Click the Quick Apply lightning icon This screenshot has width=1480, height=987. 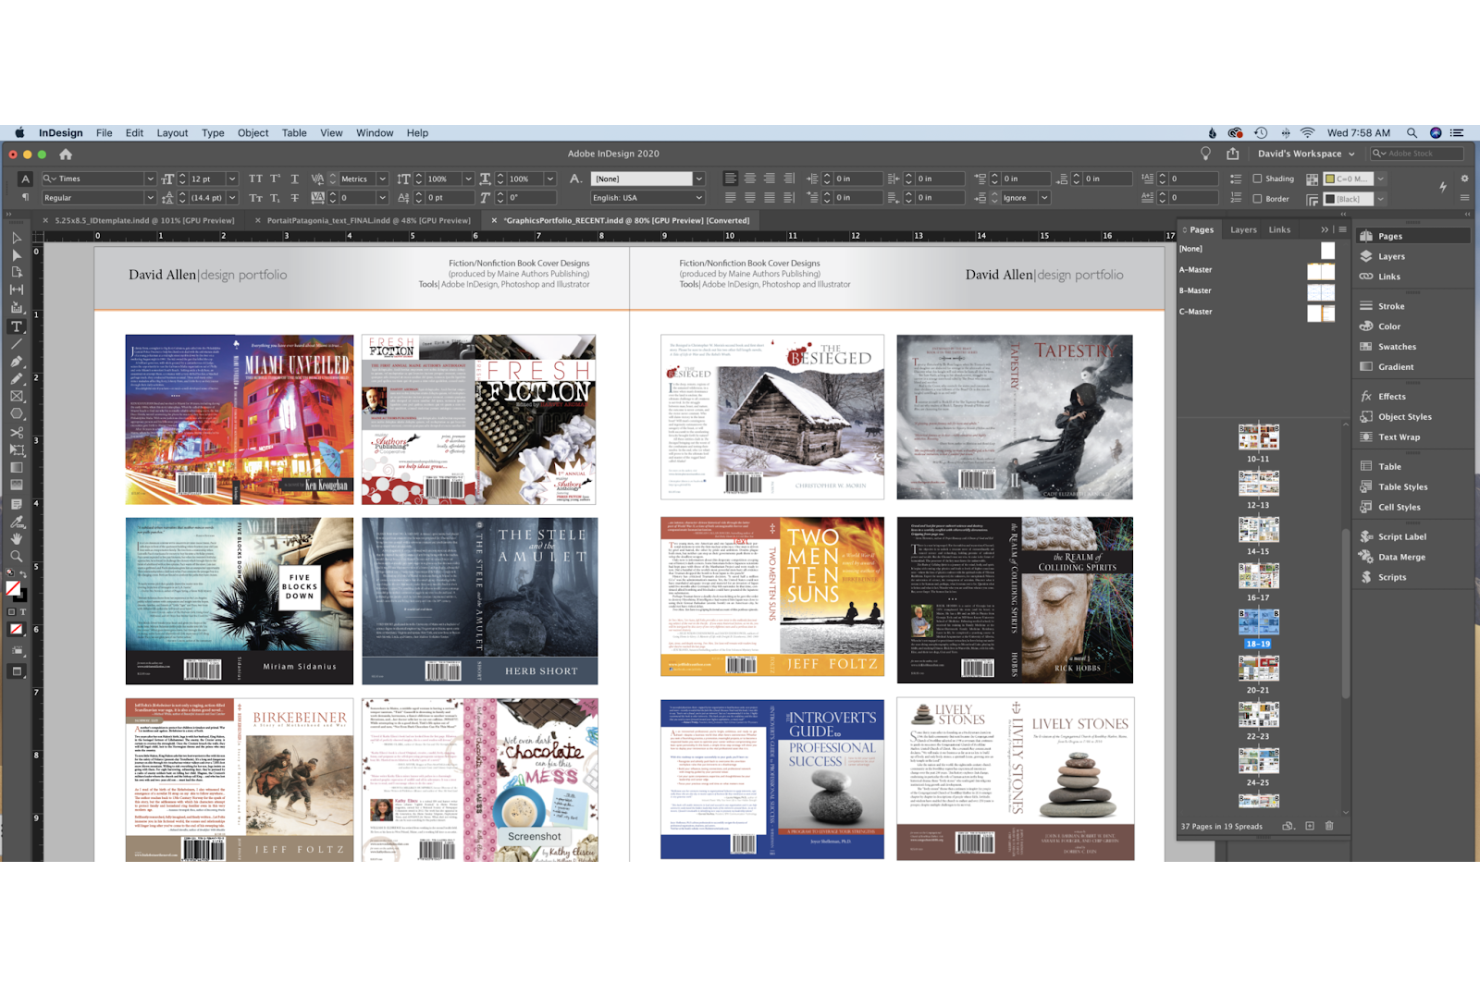[x=1443, y=187]
